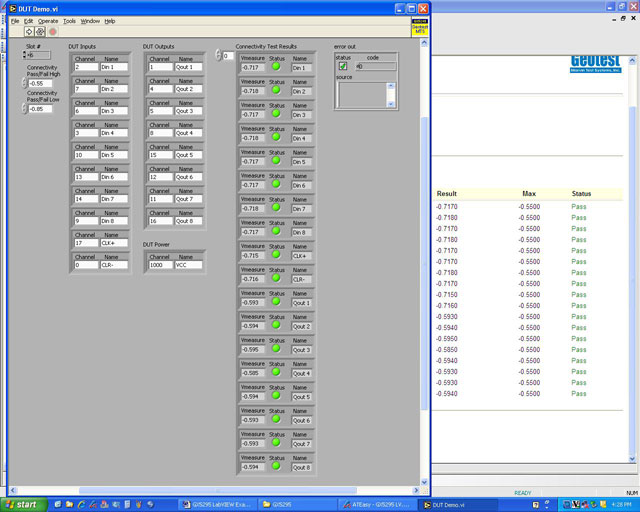Click the front panel vertical scrollbar thumb
Viewport: 640px width, 512px height.
pos(424,263)
